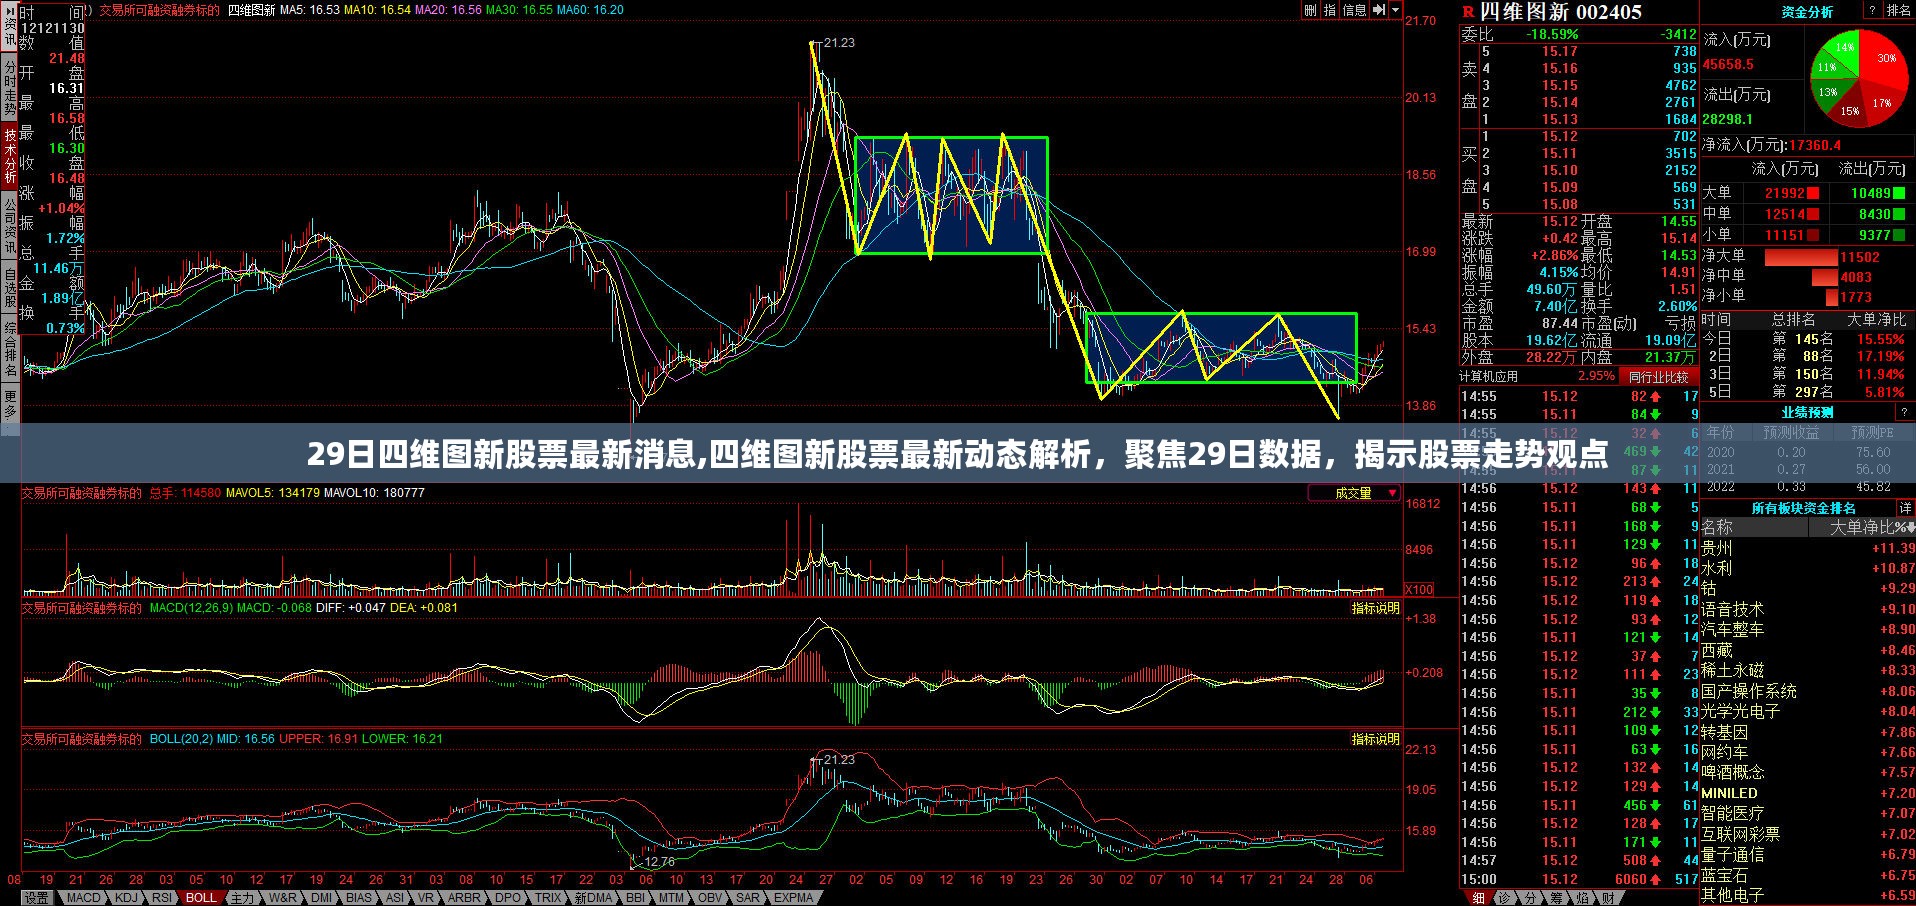Open the 综合排名 vertical tab in the sidebar
Screen dimensions: 1916x906
(10, 350)
